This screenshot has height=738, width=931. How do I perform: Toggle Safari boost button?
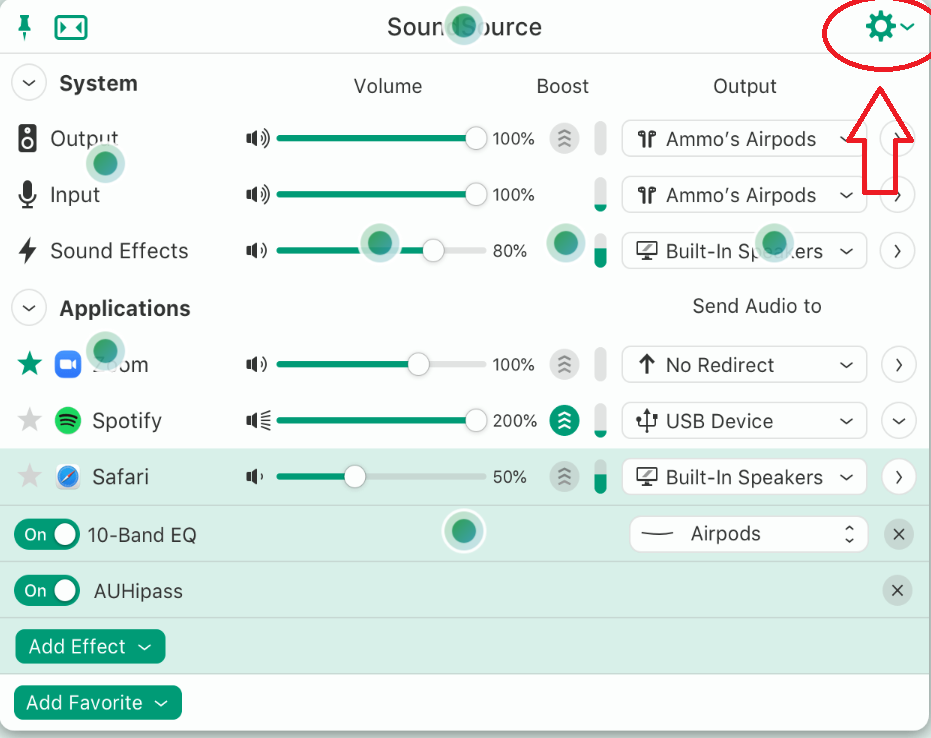564,476
